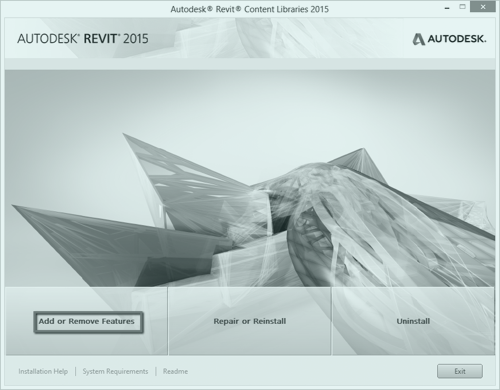Viewport: 500px width, 390px height.
Task: Choose Add or Remove Features
Action: coord(88,322)
